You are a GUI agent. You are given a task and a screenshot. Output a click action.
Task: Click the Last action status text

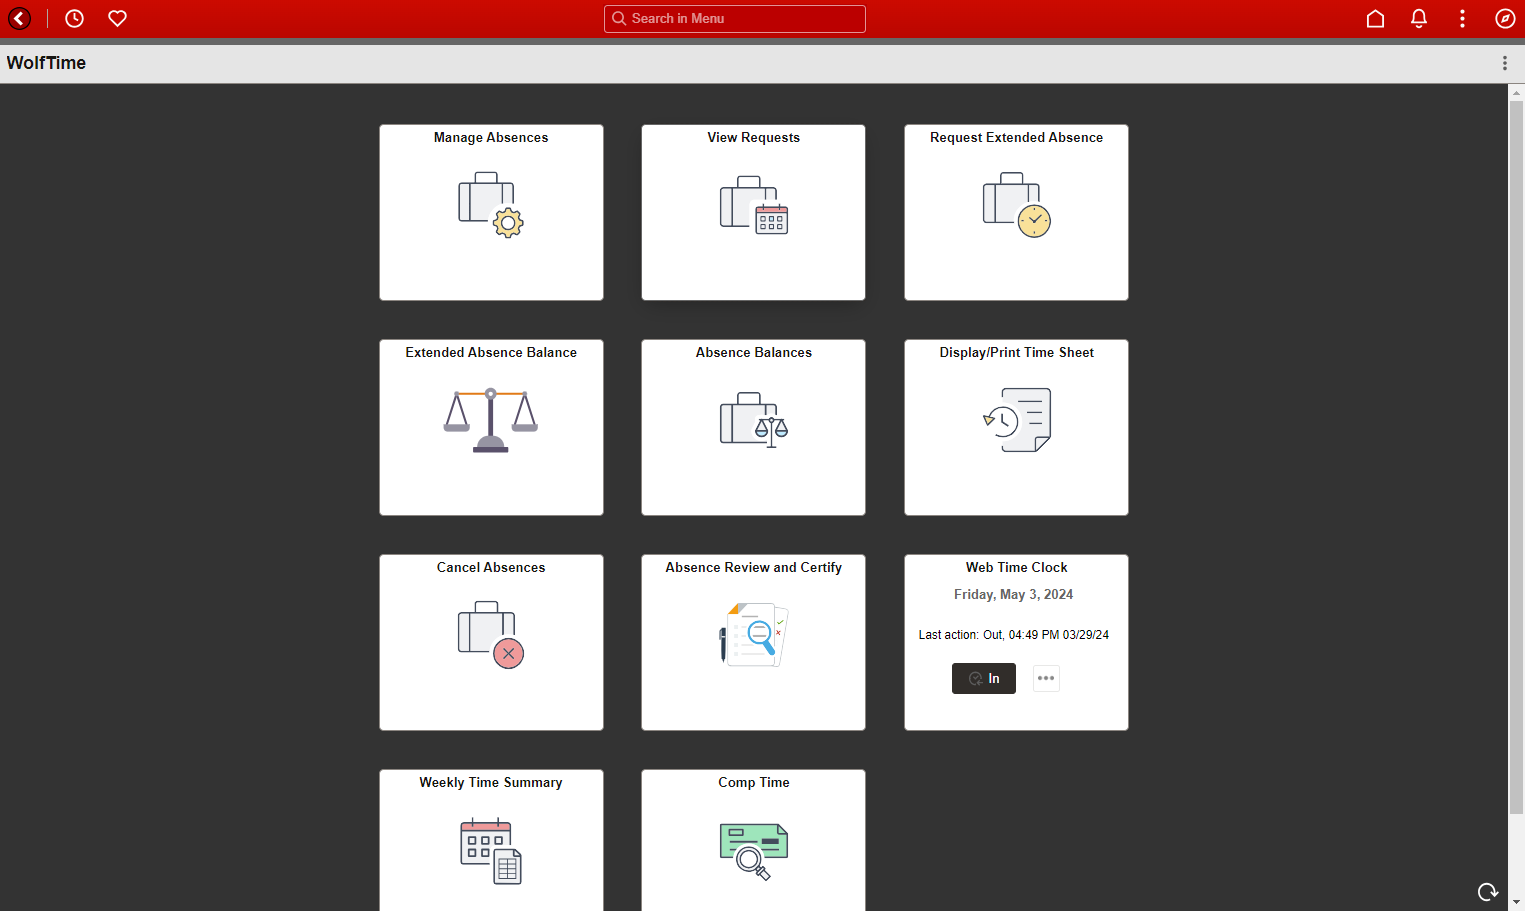(x=1014, y=635)
